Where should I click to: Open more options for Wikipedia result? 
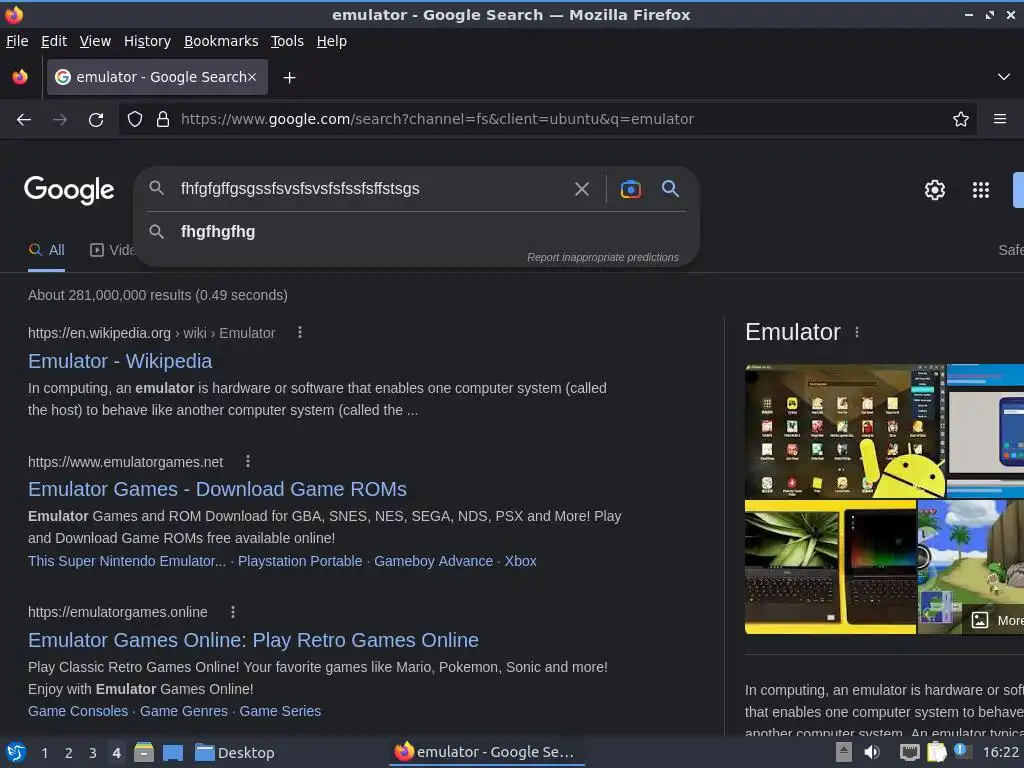(x=300, y=332)
